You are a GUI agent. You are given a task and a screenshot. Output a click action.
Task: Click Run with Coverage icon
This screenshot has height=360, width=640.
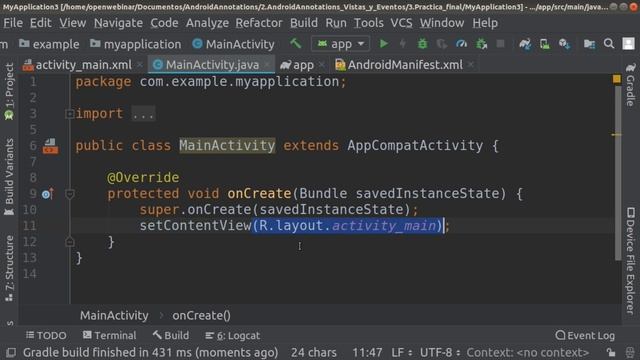click(x=442, y=44)
